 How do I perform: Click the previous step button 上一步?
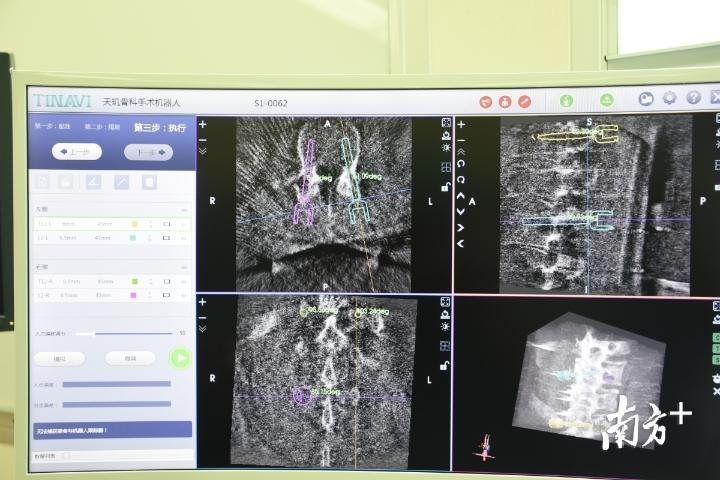pos(77,152)
